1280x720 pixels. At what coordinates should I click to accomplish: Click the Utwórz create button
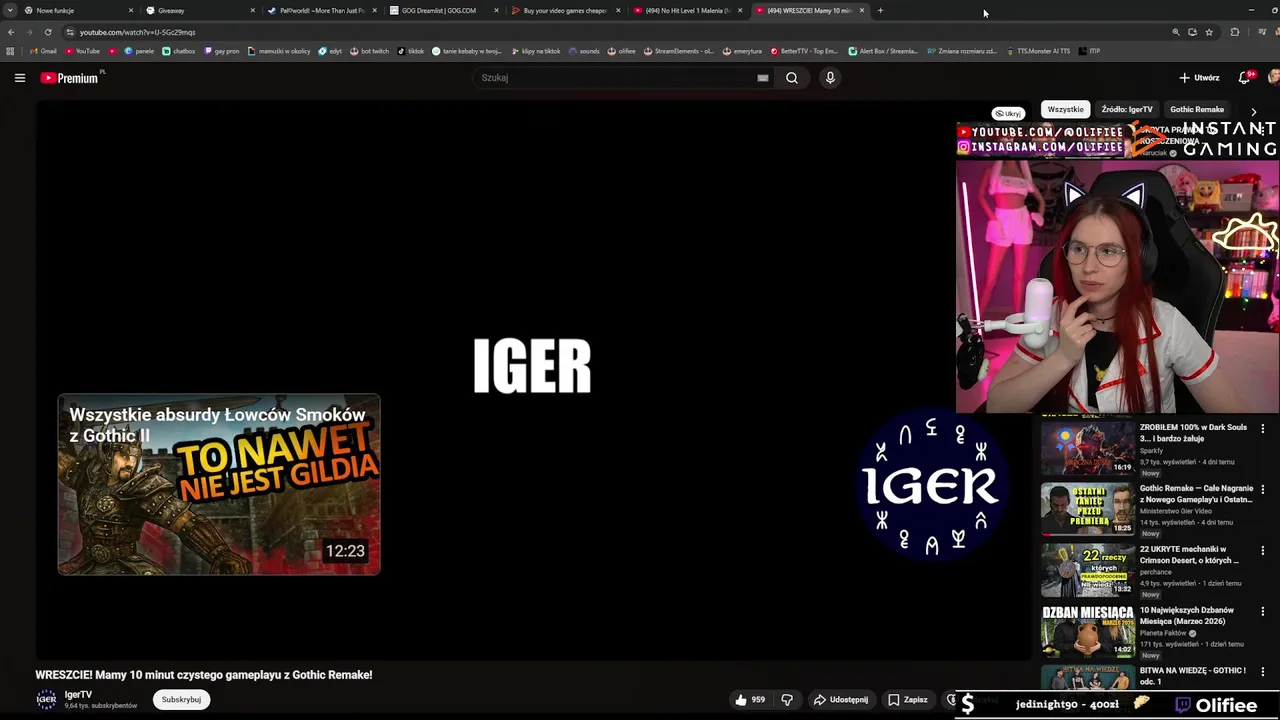tap(1199, 77)
